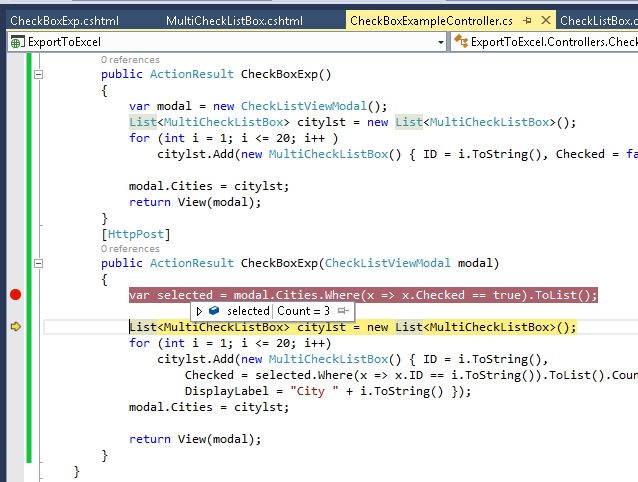638x482 pixels.
Task: Click the highlighted breakpoint line of code
Action: tap(363, 295)
